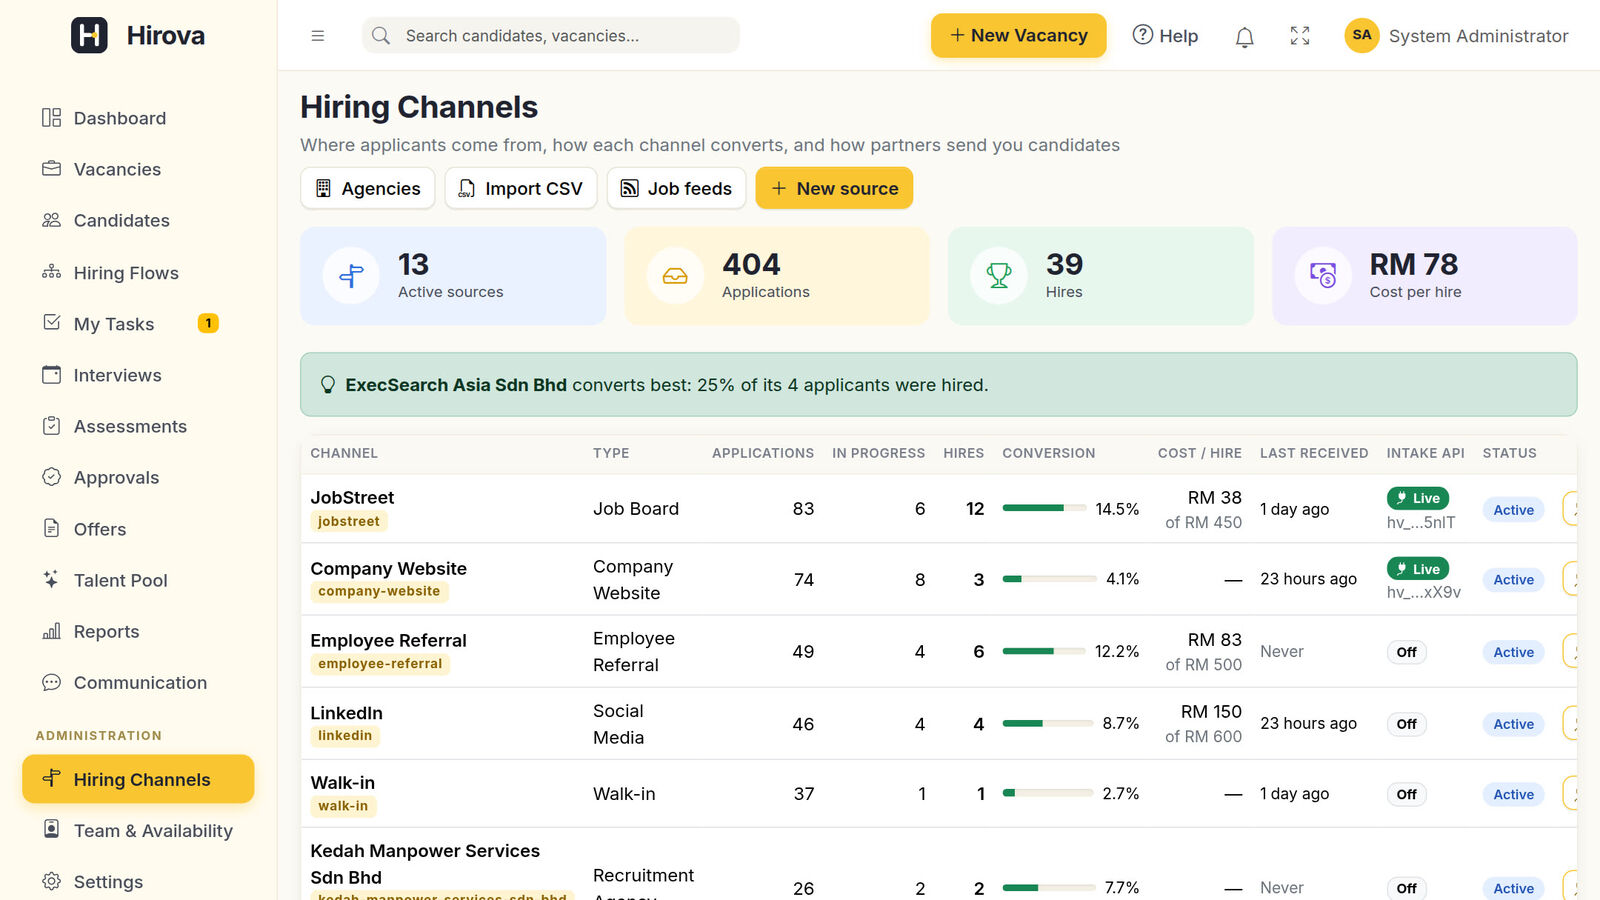Open Communication in the sidebar

[x=138, y=682]
